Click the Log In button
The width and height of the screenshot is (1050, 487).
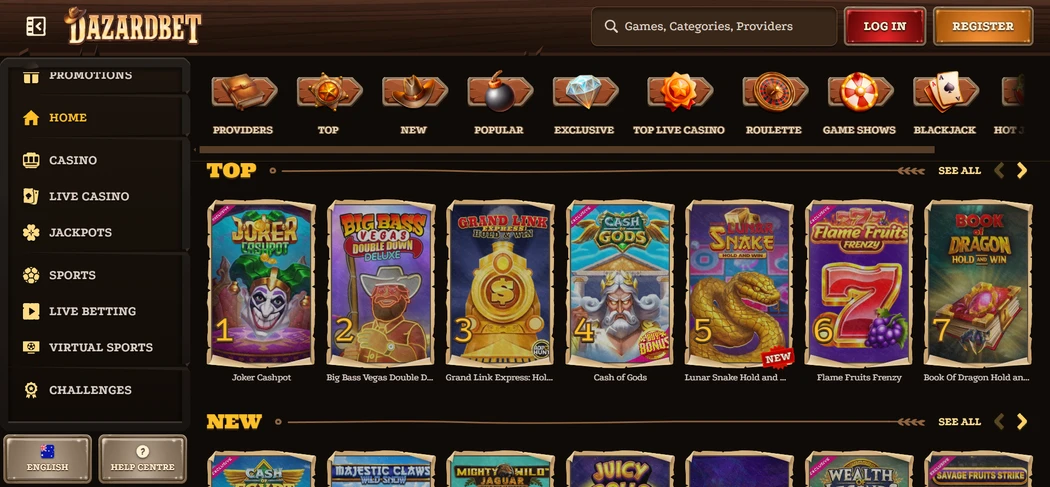pos(885,26)
